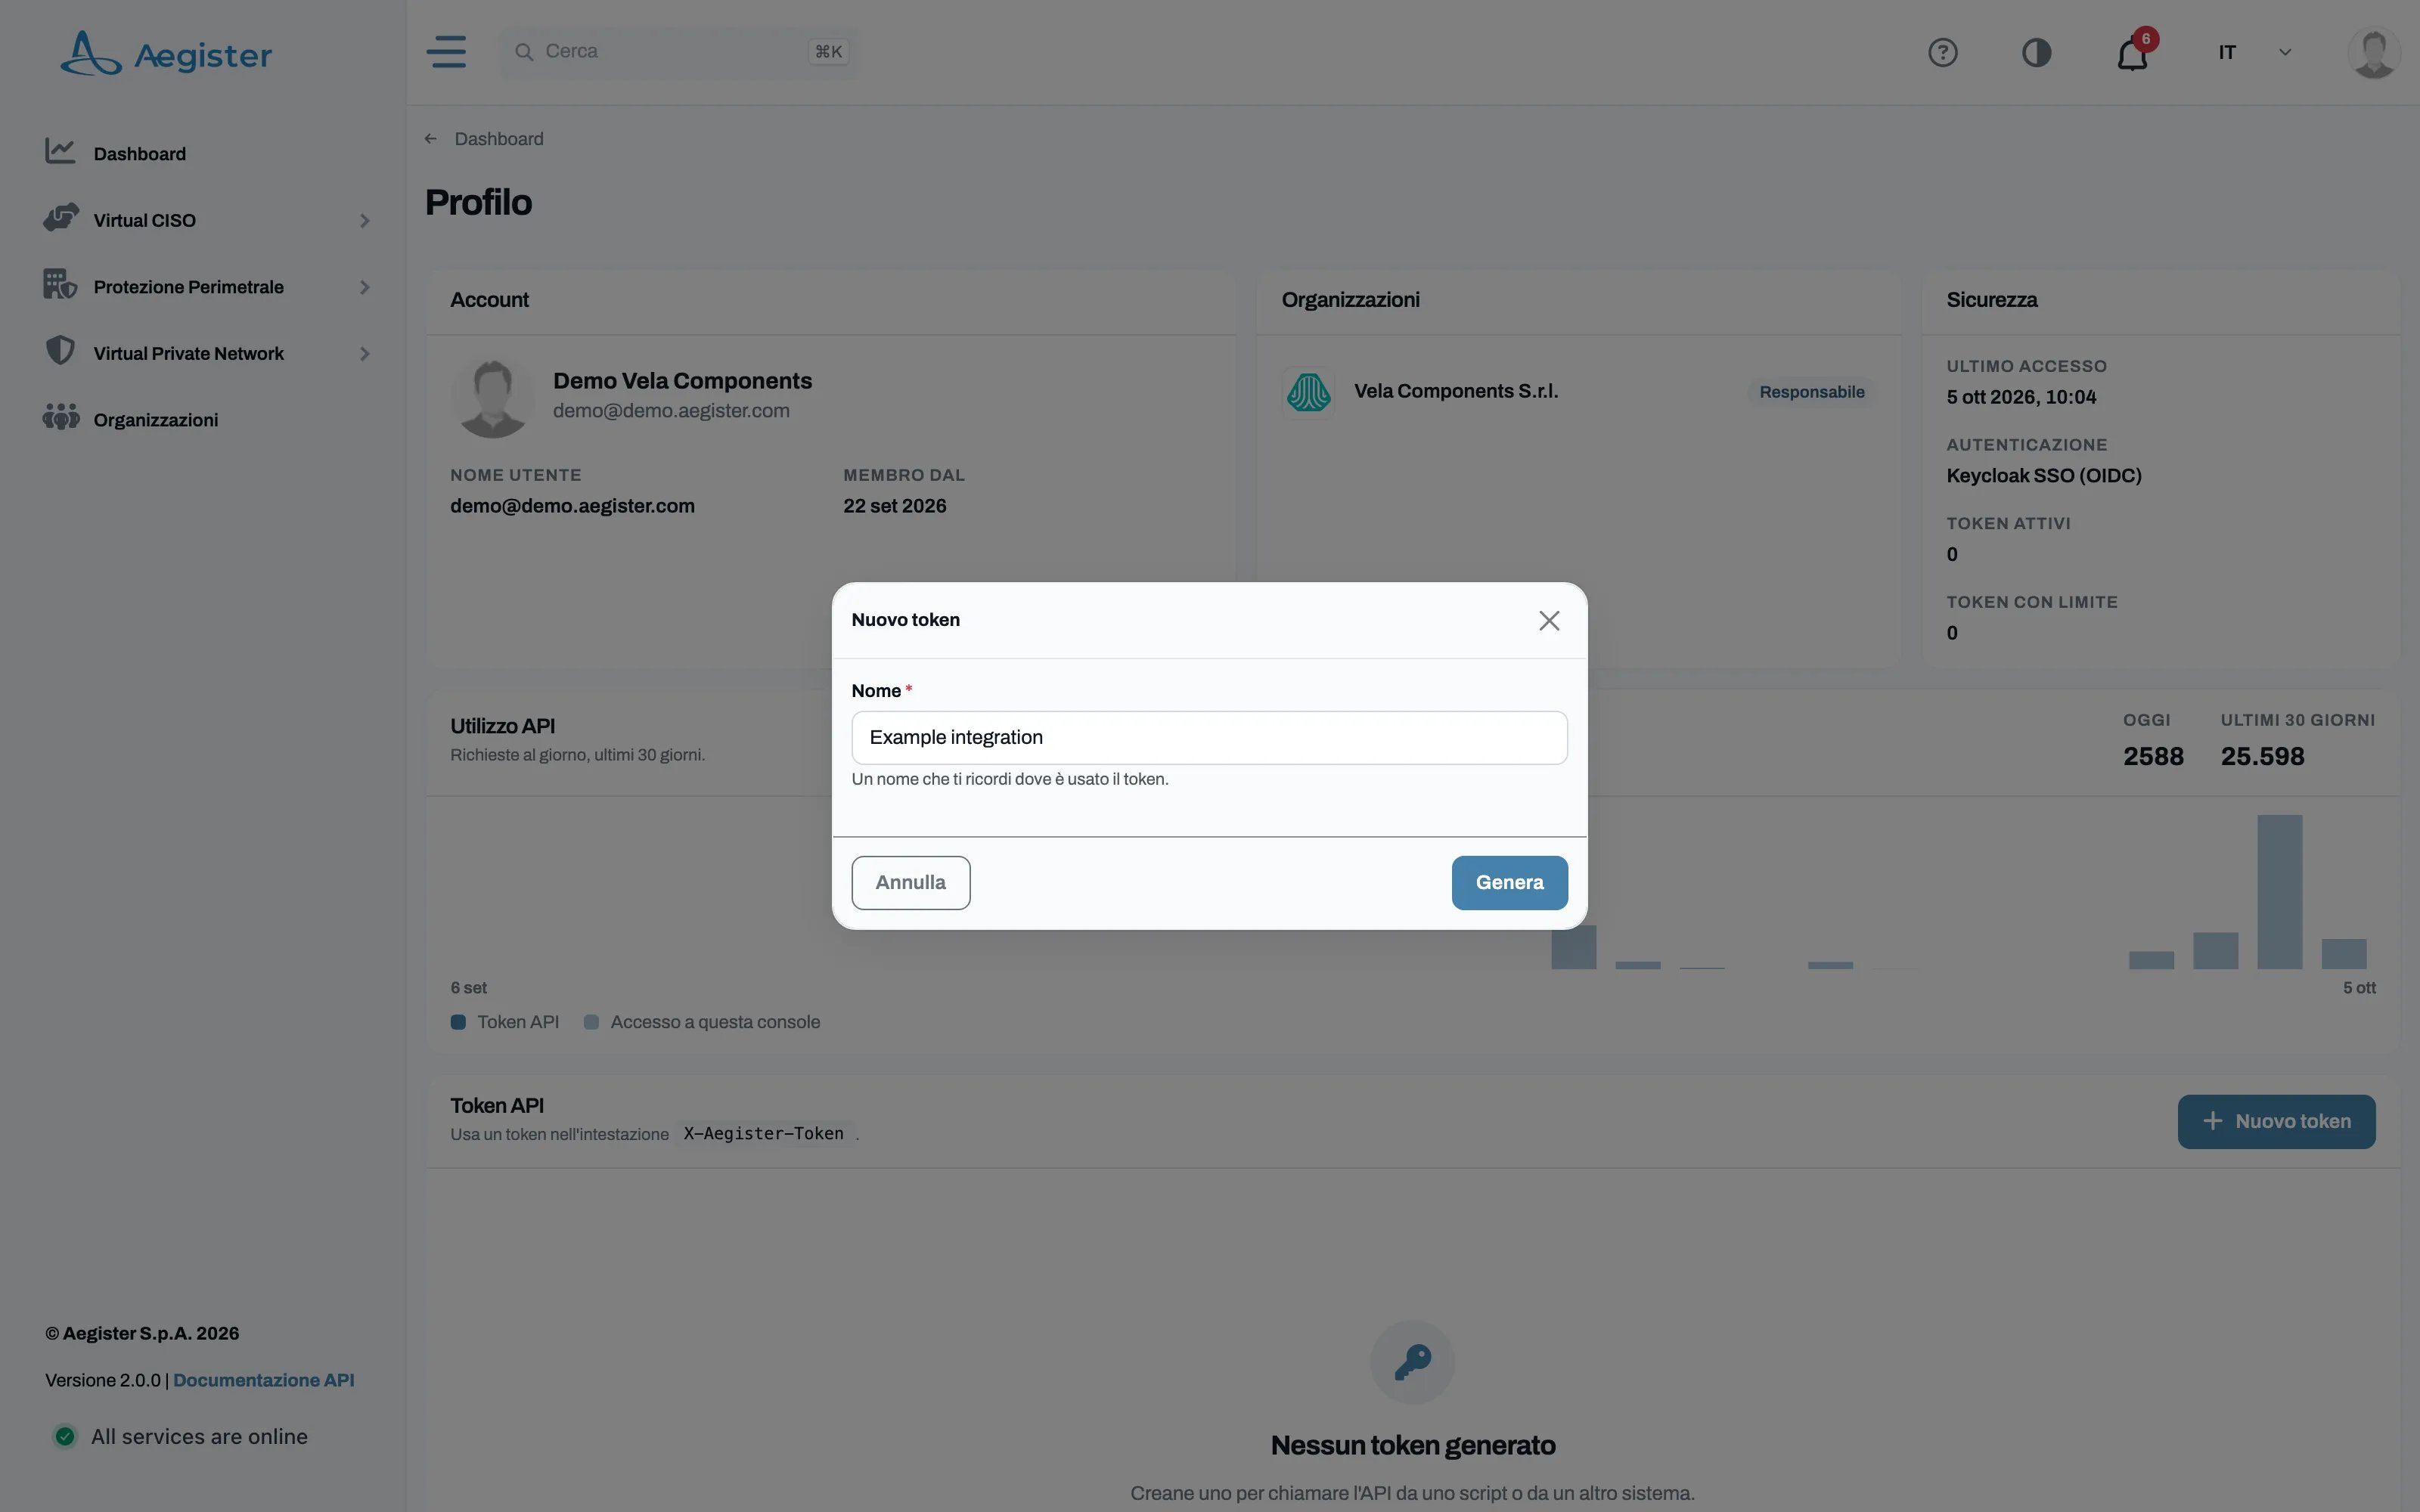Screen dimensions: 2420x1512
Task: Click the Virtual Private Network shield icon
Action: click(60, 351)
